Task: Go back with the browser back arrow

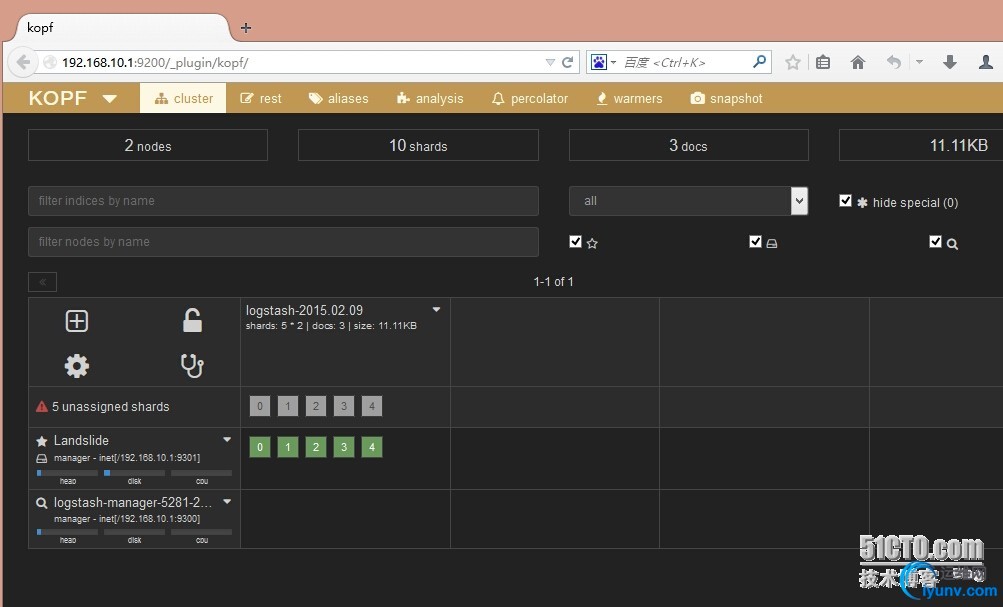Action: (24, 62)
